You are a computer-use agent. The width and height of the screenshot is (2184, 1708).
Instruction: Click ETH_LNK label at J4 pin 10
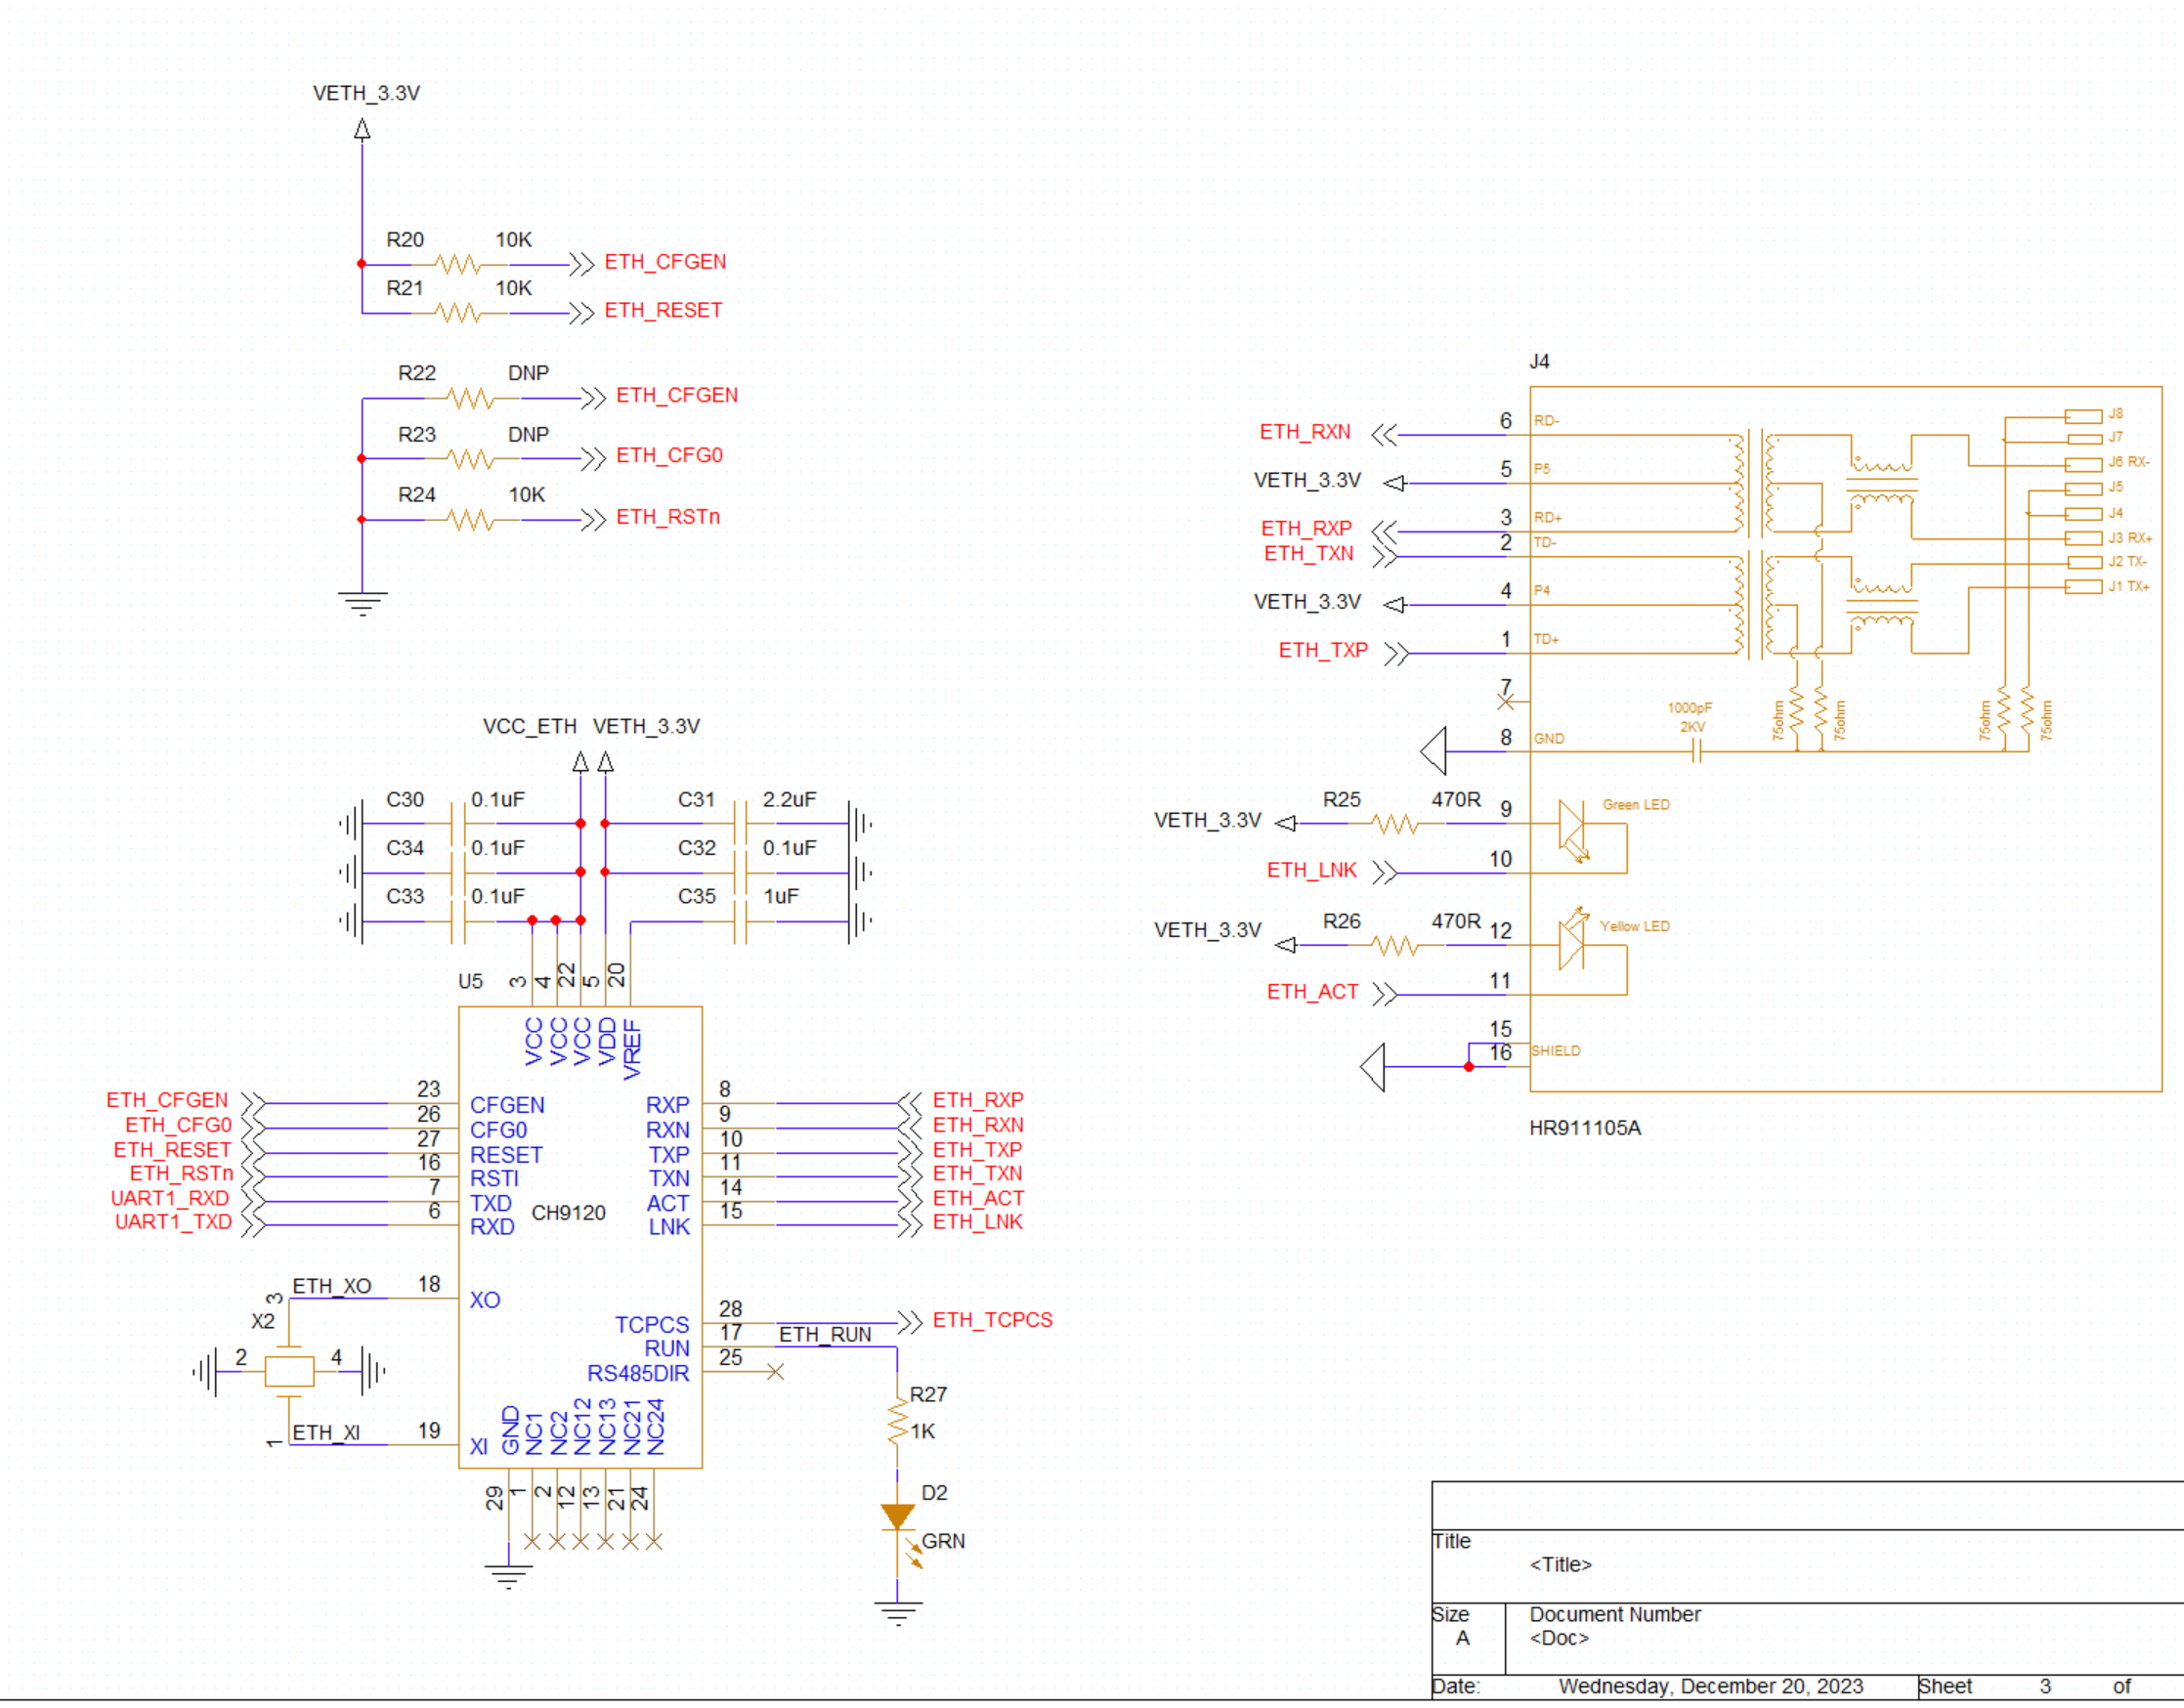click(1312, 870)
